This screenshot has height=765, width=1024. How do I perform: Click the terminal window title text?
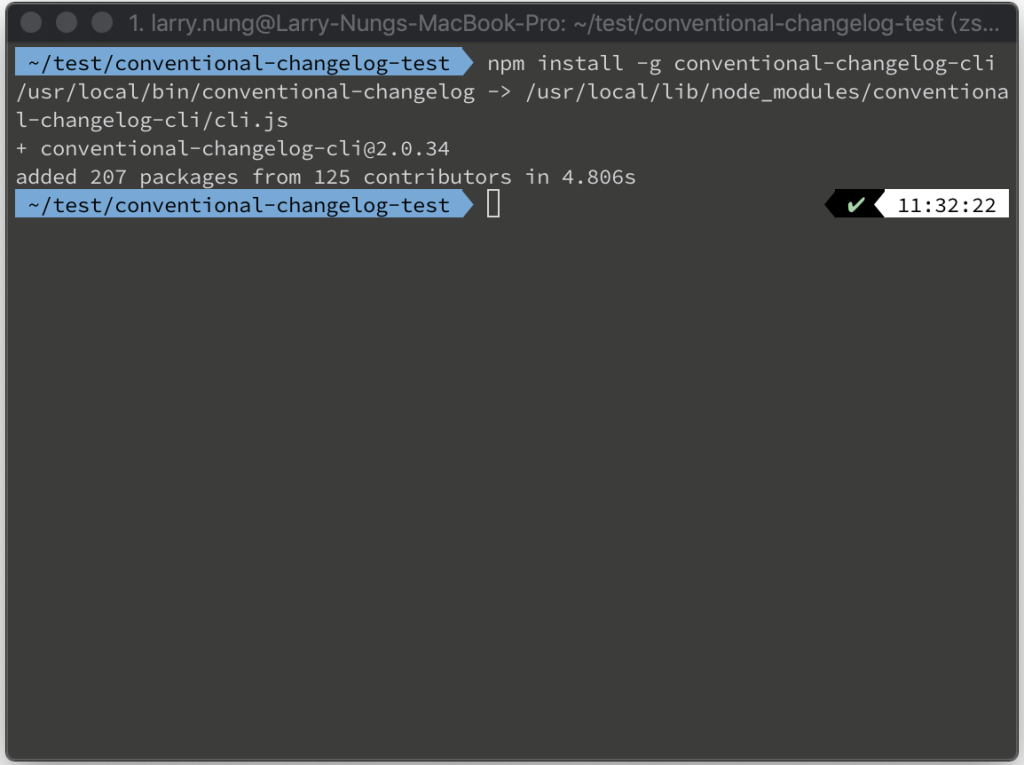[x=564, y=24]
